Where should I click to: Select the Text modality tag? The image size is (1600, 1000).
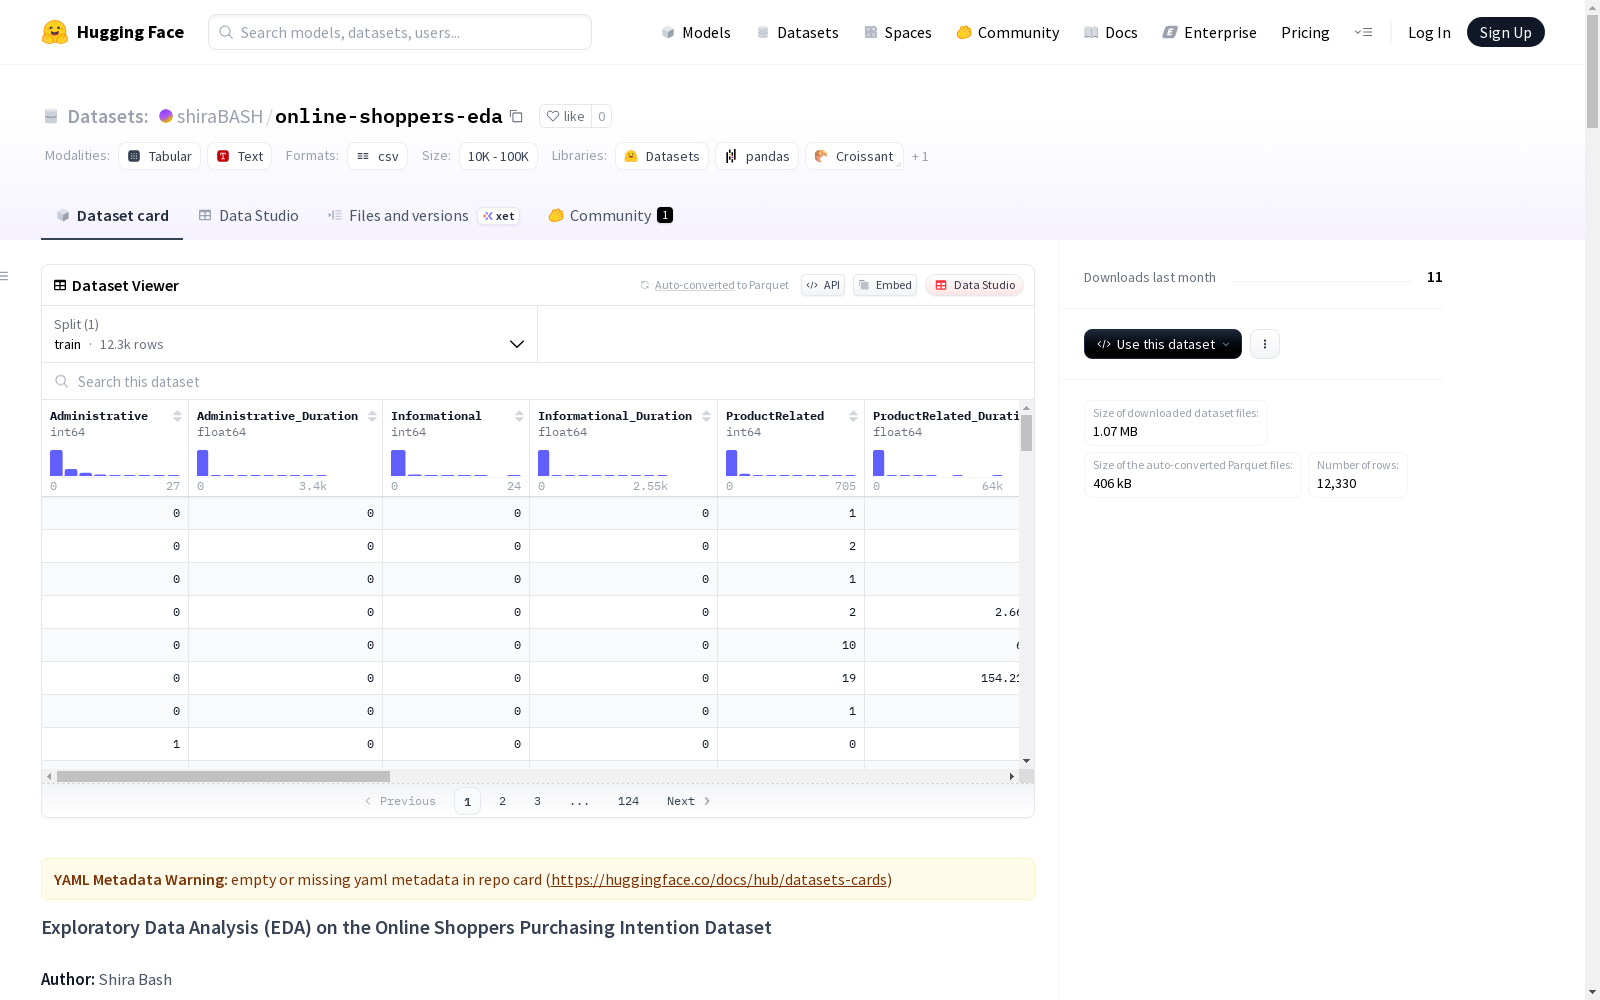tap(240, 156)
